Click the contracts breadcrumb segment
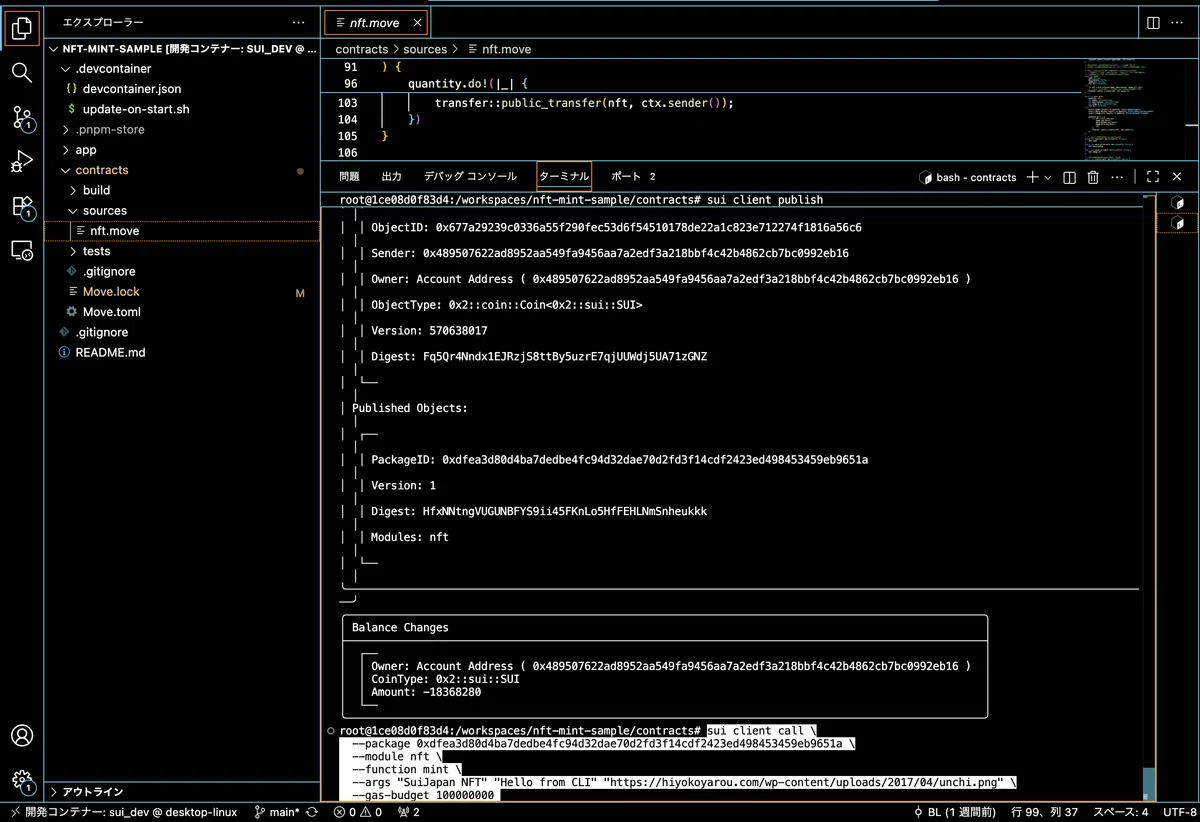The image size is (1200, 822). point(361,49)
